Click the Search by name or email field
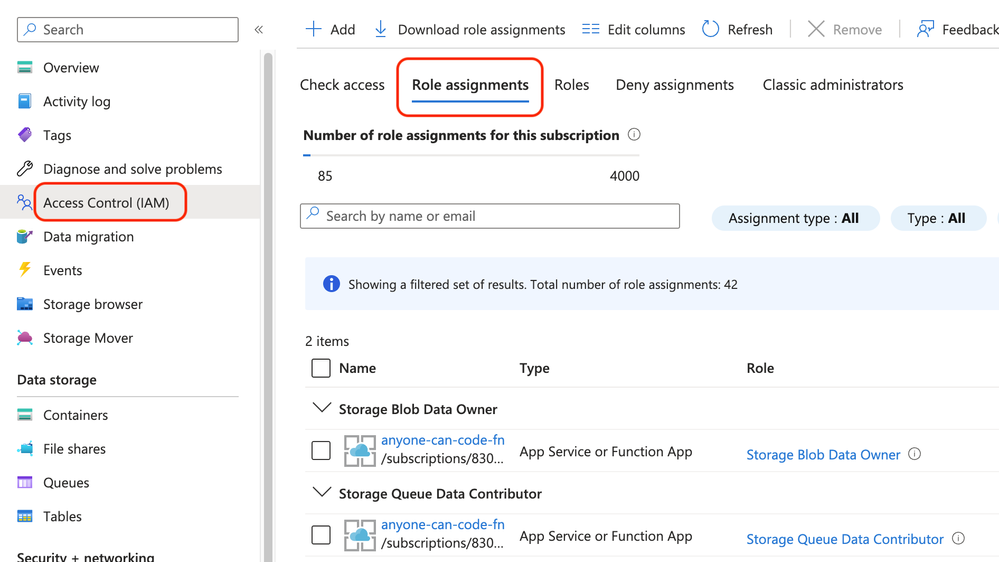Image resolution: width=999 pixels, height=562 pixels. click(490, 216)
